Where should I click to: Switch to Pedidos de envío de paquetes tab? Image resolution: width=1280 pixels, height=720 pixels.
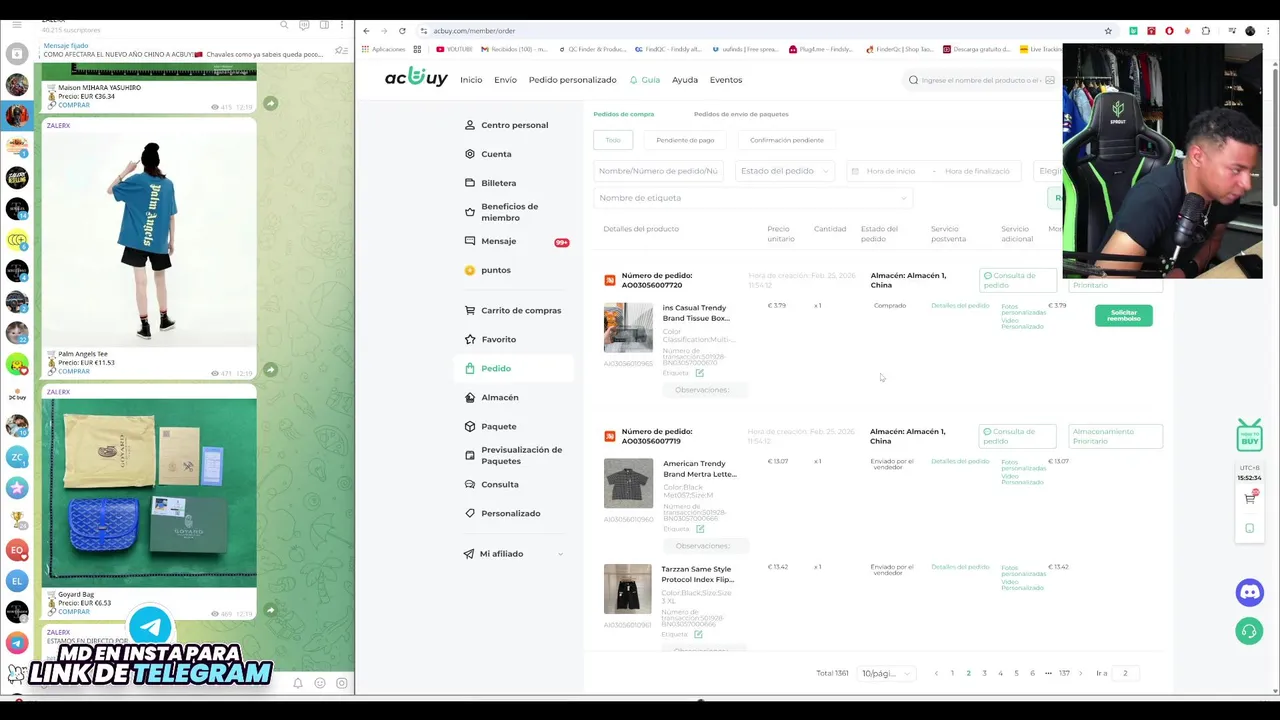pos(741,114)
